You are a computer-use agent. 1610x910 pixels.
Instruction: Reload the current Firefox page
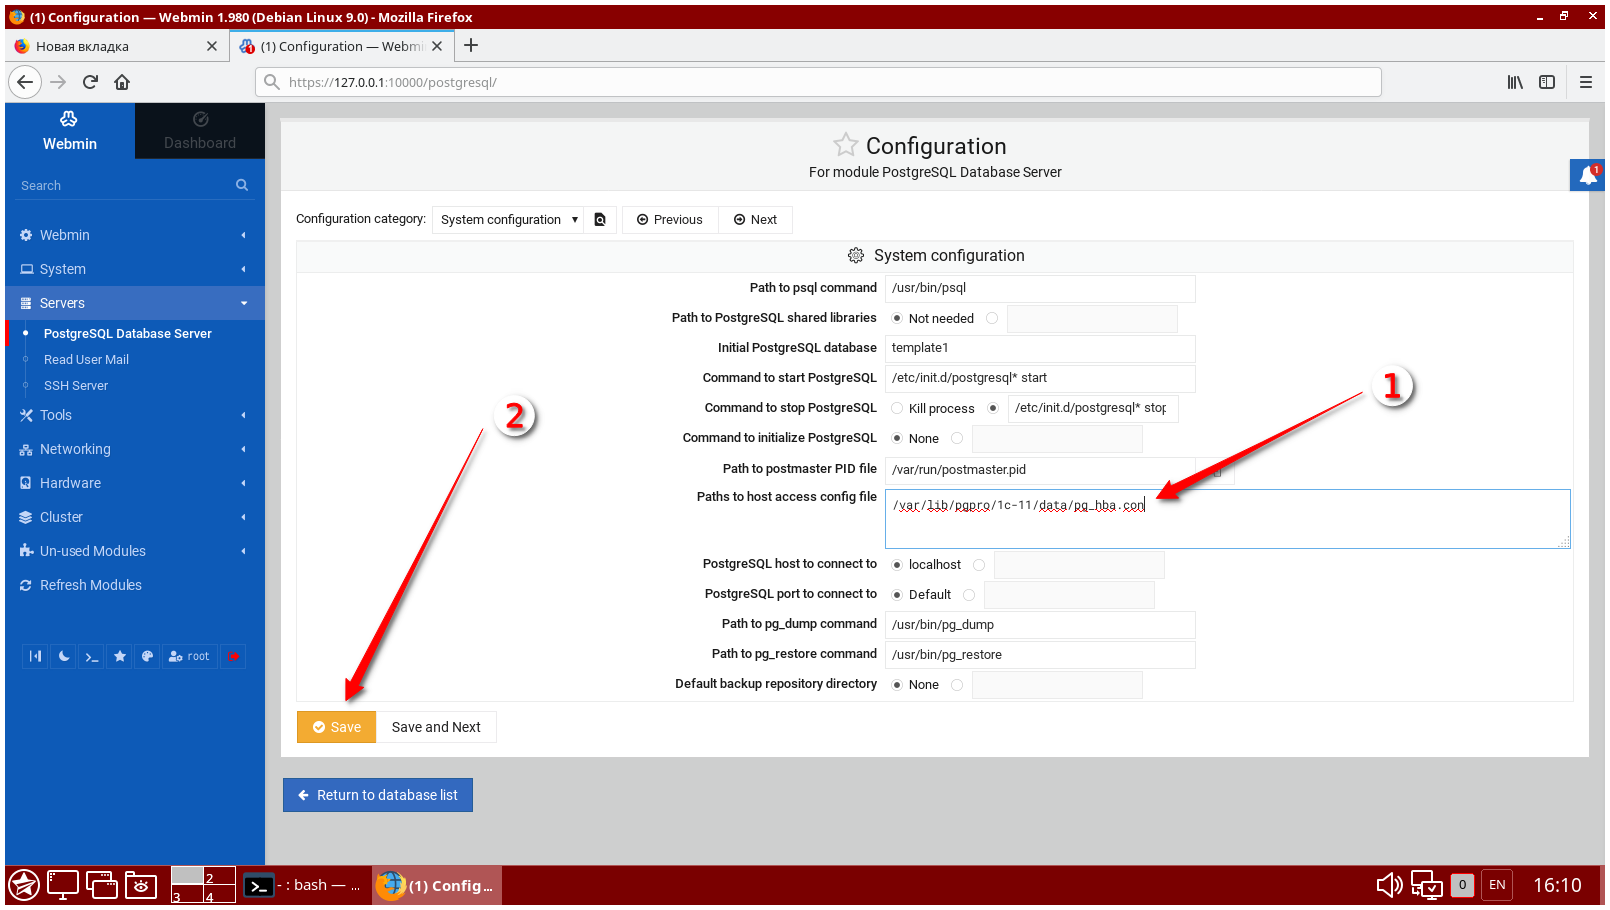coord(90,82)
